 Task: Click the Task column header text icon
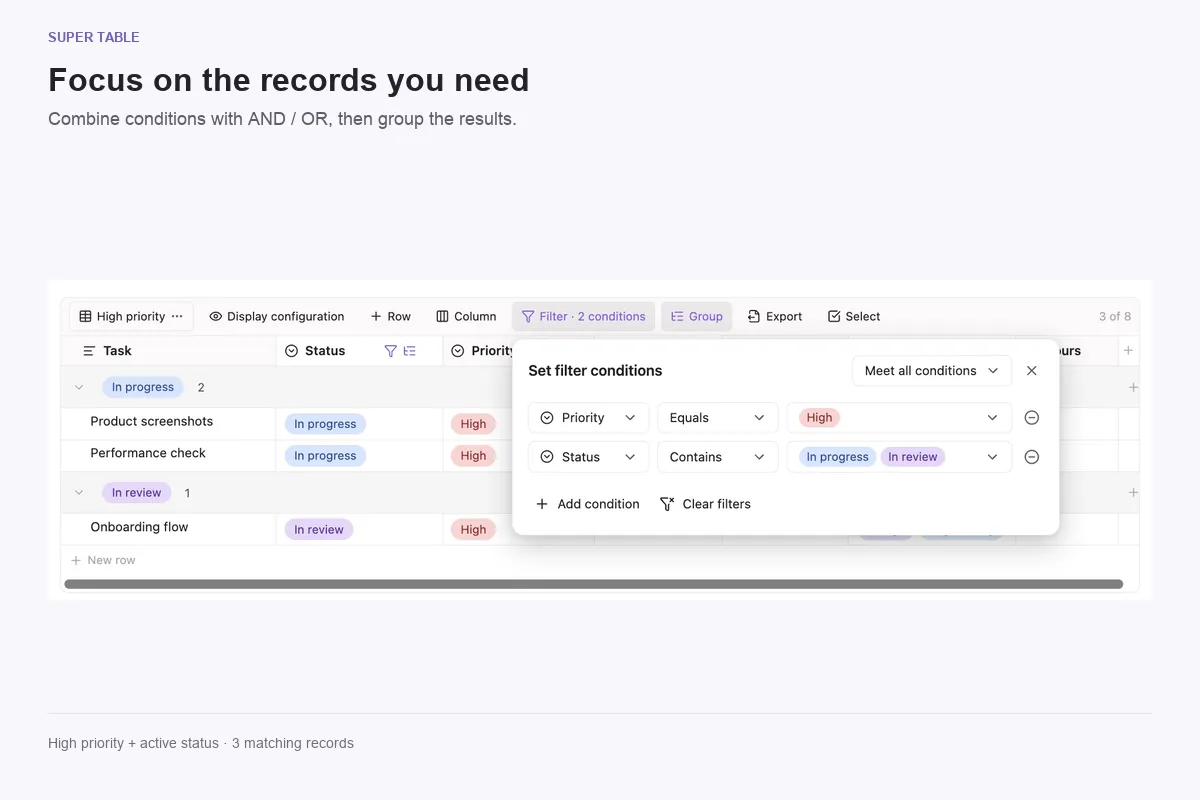[89, 351]
